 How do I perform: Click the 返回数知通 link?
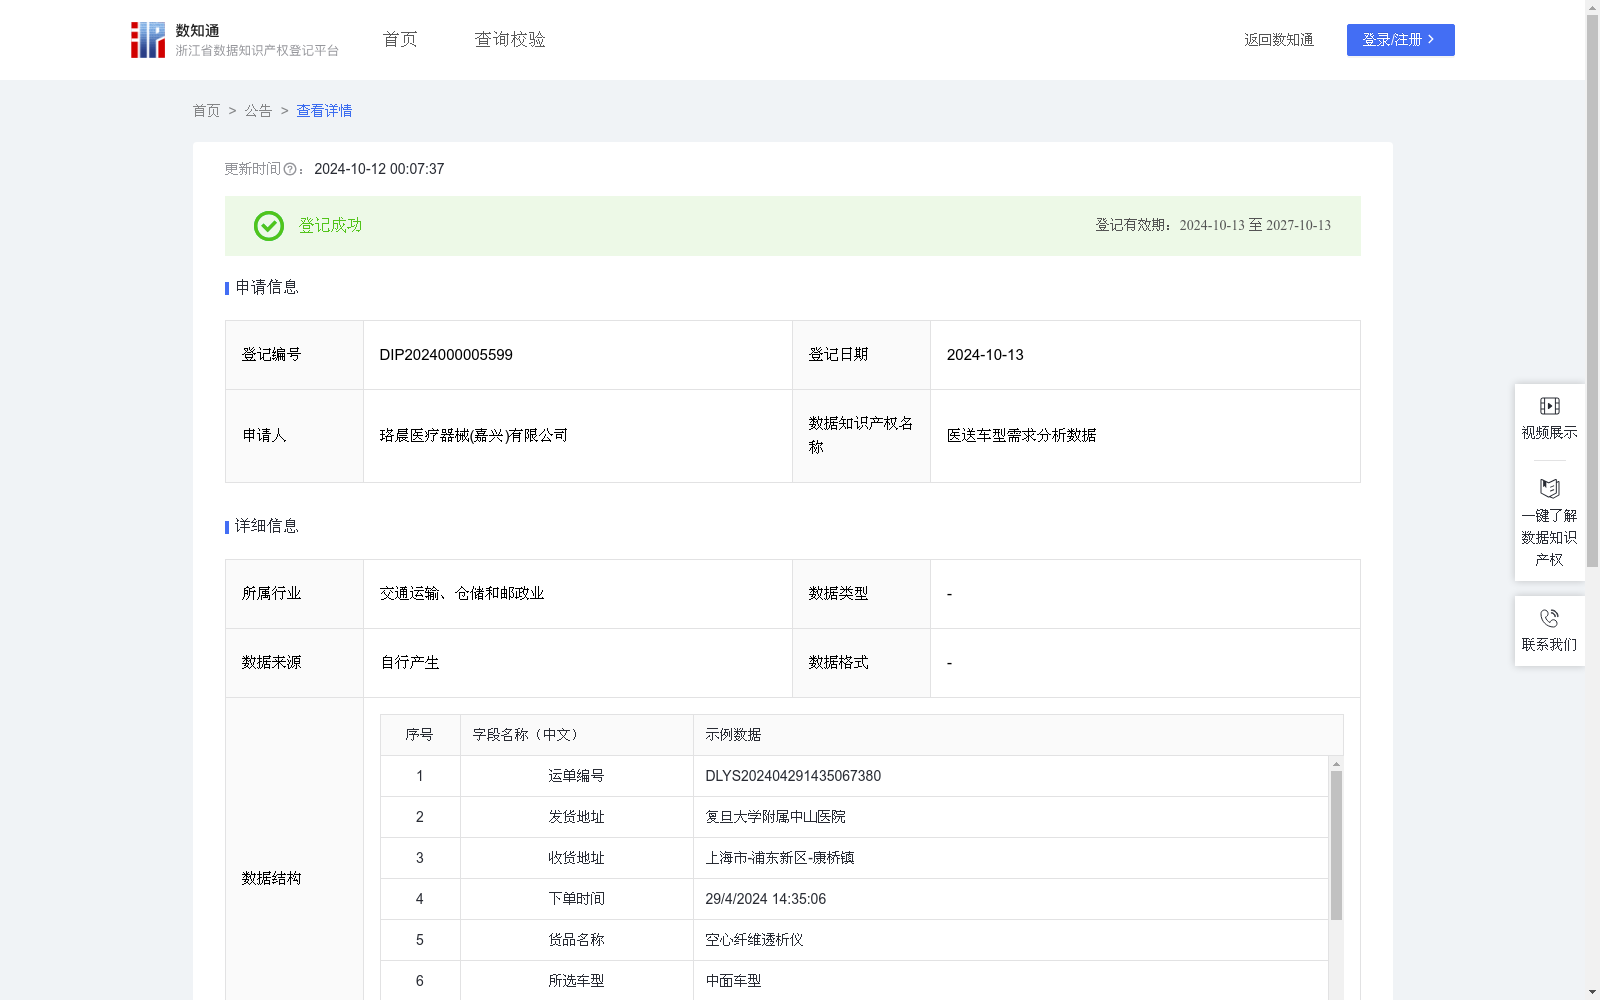pos(1279,40)
